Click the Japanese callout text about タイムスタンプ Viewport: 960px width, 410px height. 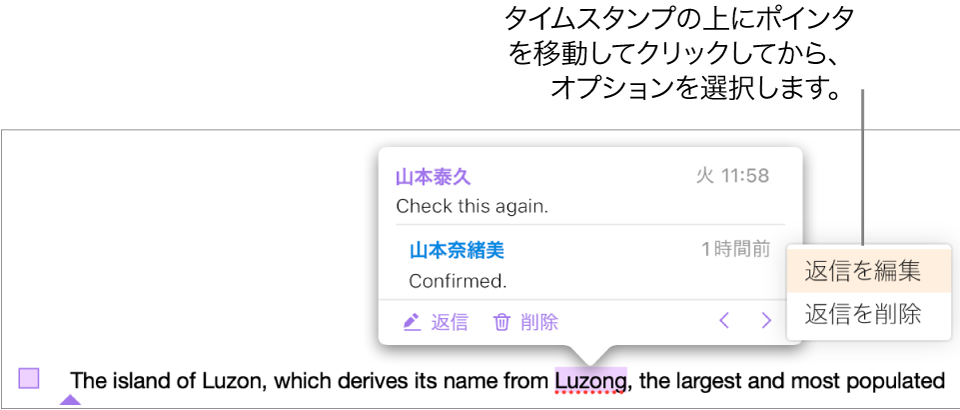click(678, 54)
